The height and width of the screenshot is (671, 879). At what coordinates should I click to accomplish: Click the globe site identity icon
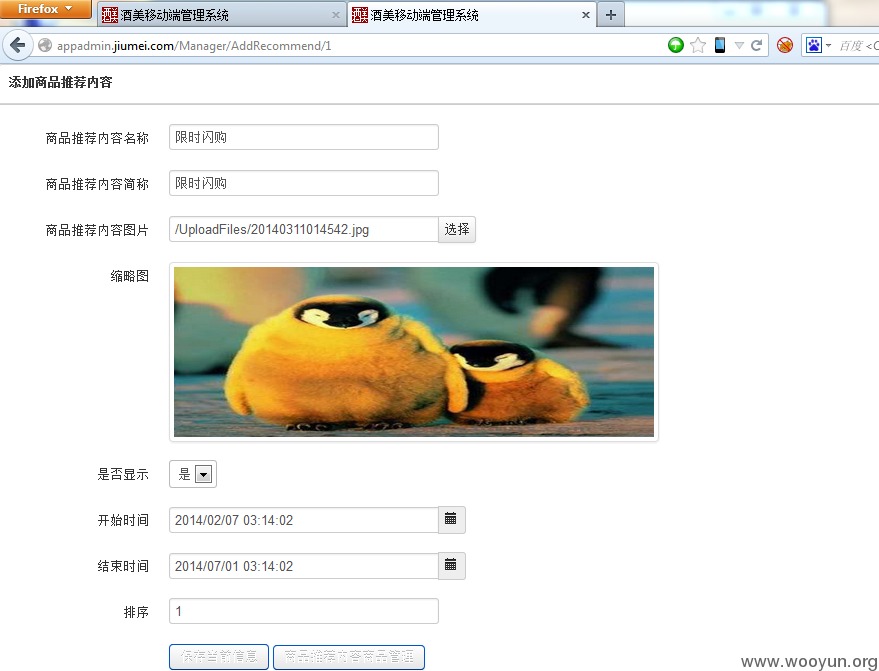tap(44, 45)
